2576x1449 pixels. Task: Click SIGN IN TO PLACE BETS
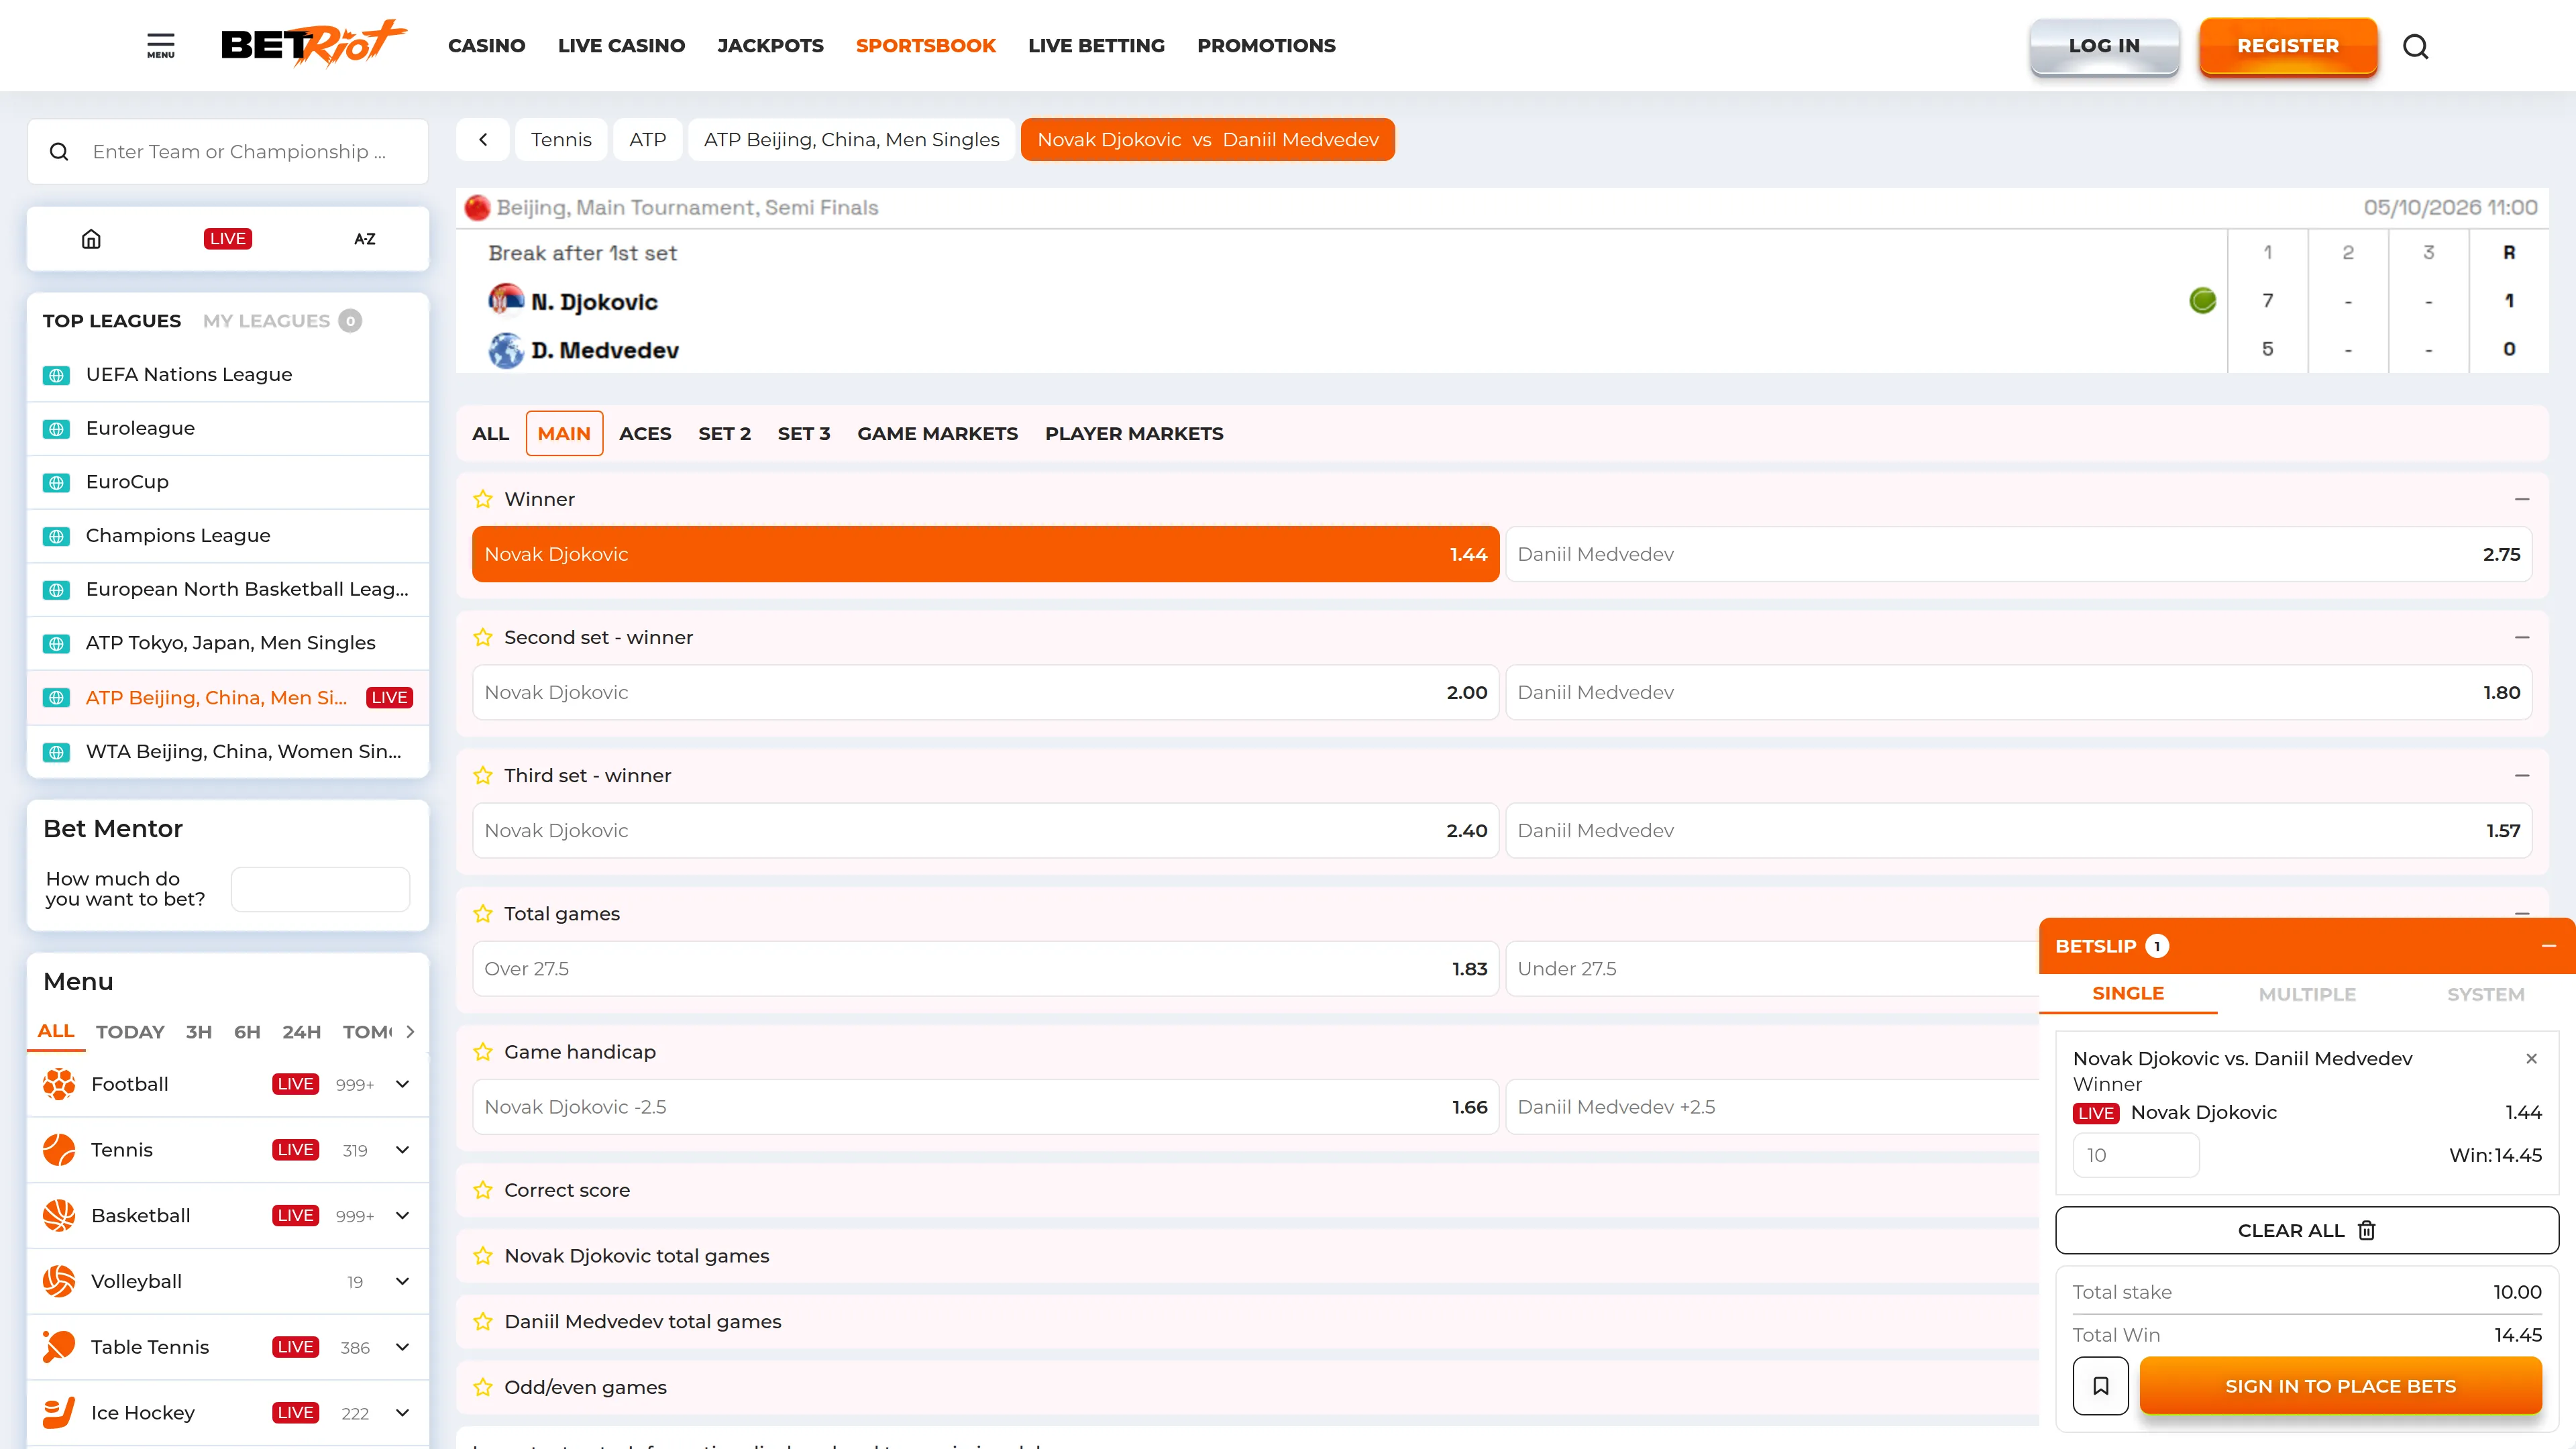click(x=2340, y=1386)
